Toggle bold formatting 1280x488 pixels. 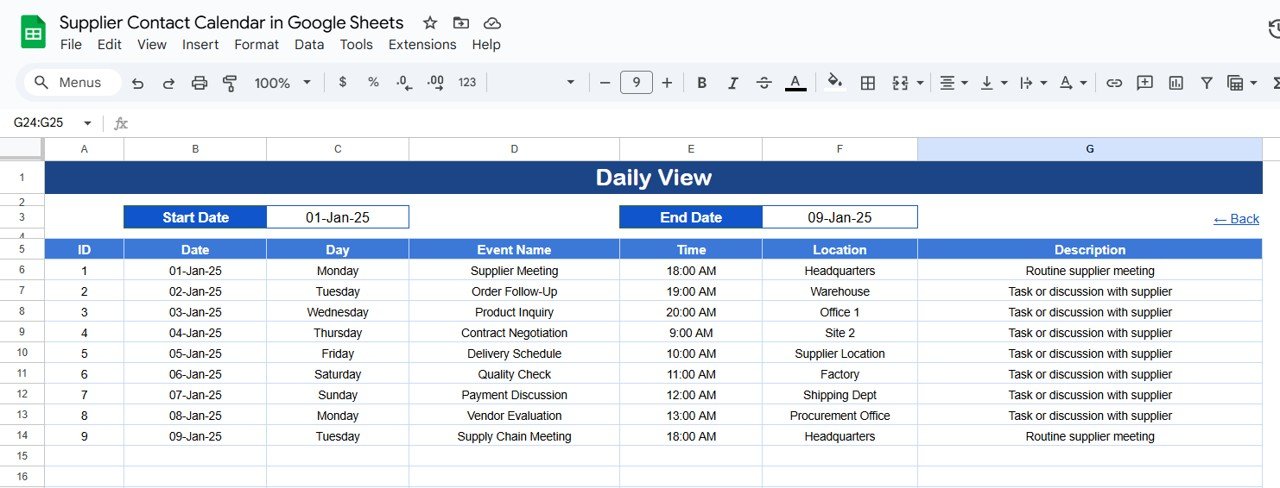pyautogui.click(x=702, y=83)
